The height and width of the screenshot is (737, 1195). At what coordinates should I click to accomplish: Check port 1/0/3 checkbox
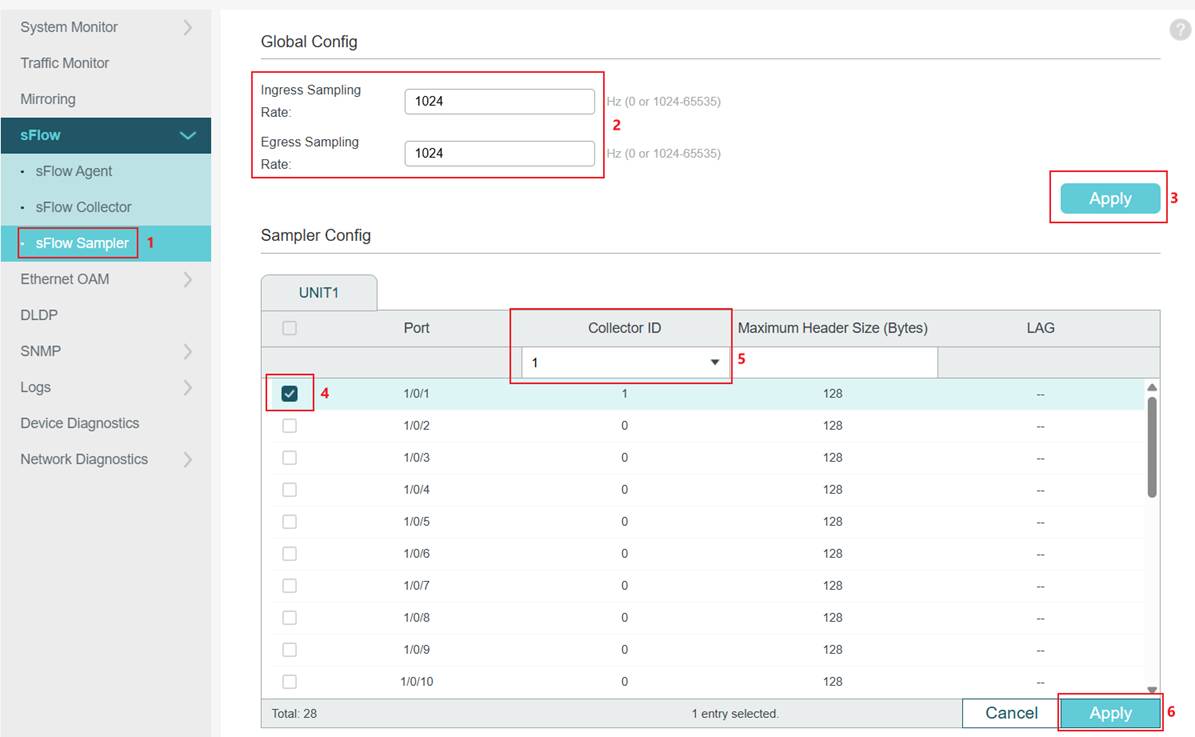(x=290, y=458)
